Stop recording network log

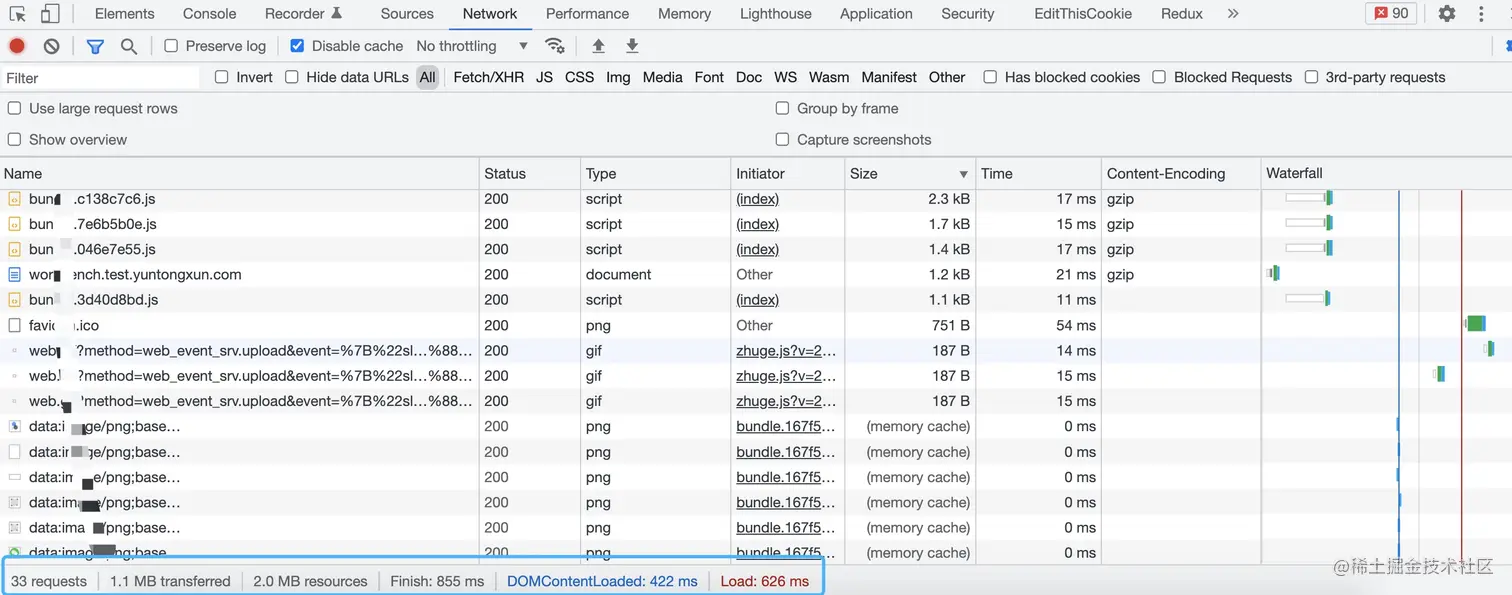coord(17,46)
